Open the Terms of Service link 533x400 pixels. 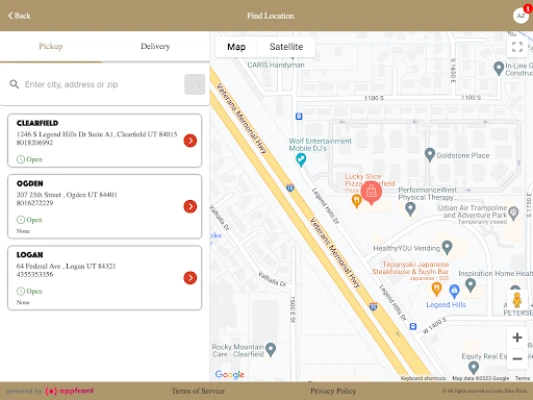[x=198, y=391]
